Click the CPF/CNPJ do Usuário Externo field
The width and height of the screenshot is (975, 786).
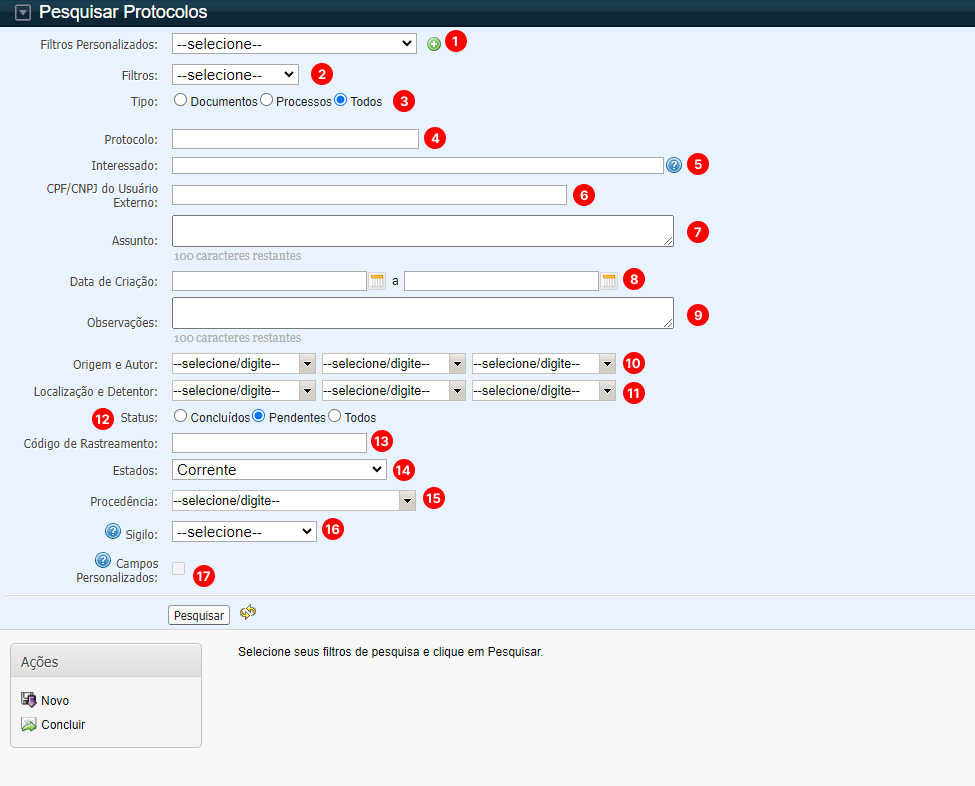(x=369, y=195)
